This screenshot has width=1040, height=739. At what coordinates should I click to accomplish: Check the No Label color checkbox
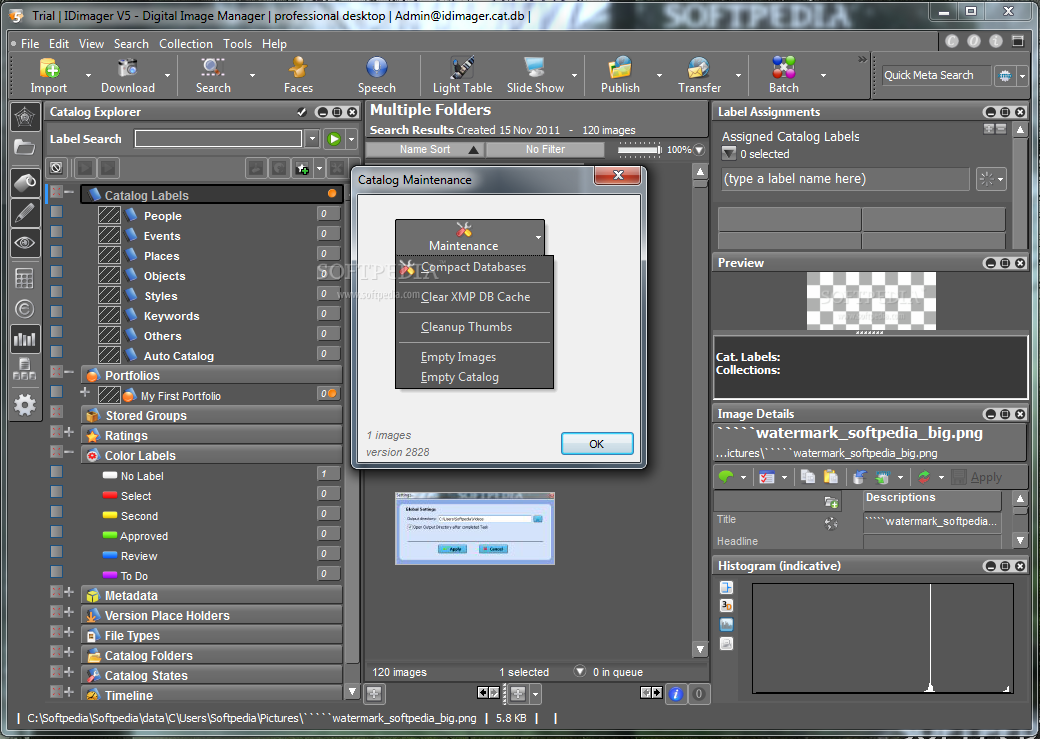coord(57,472)
